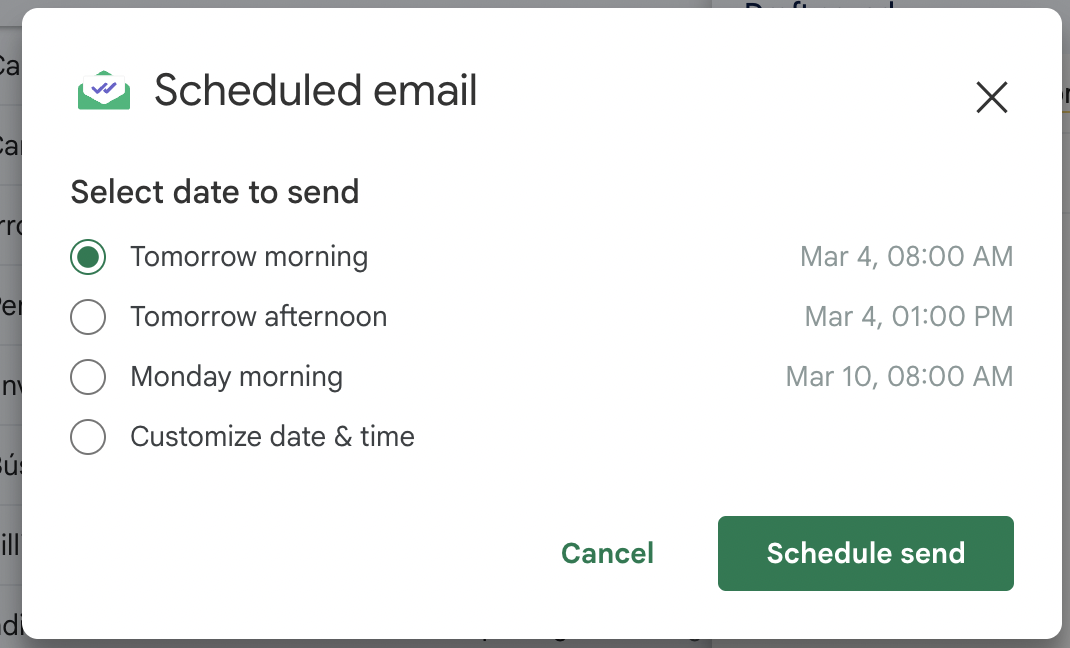The image size is (1070, 648).
Task: Enable the Customize date & time radio
Action: tap(88, 437)
